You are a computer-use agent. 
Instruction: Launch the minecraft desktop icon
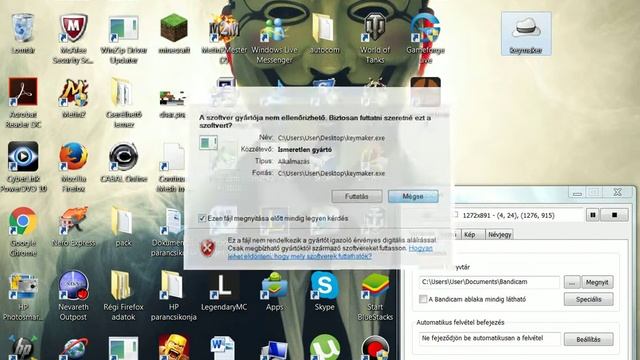[x=174, y=34]
